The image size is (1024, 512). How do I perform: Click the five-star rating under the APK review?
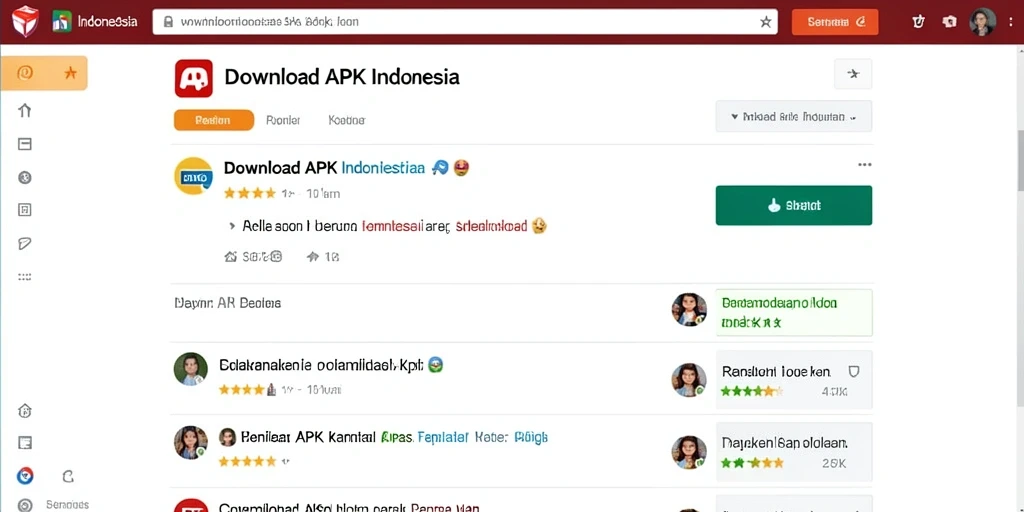(248, 461)
